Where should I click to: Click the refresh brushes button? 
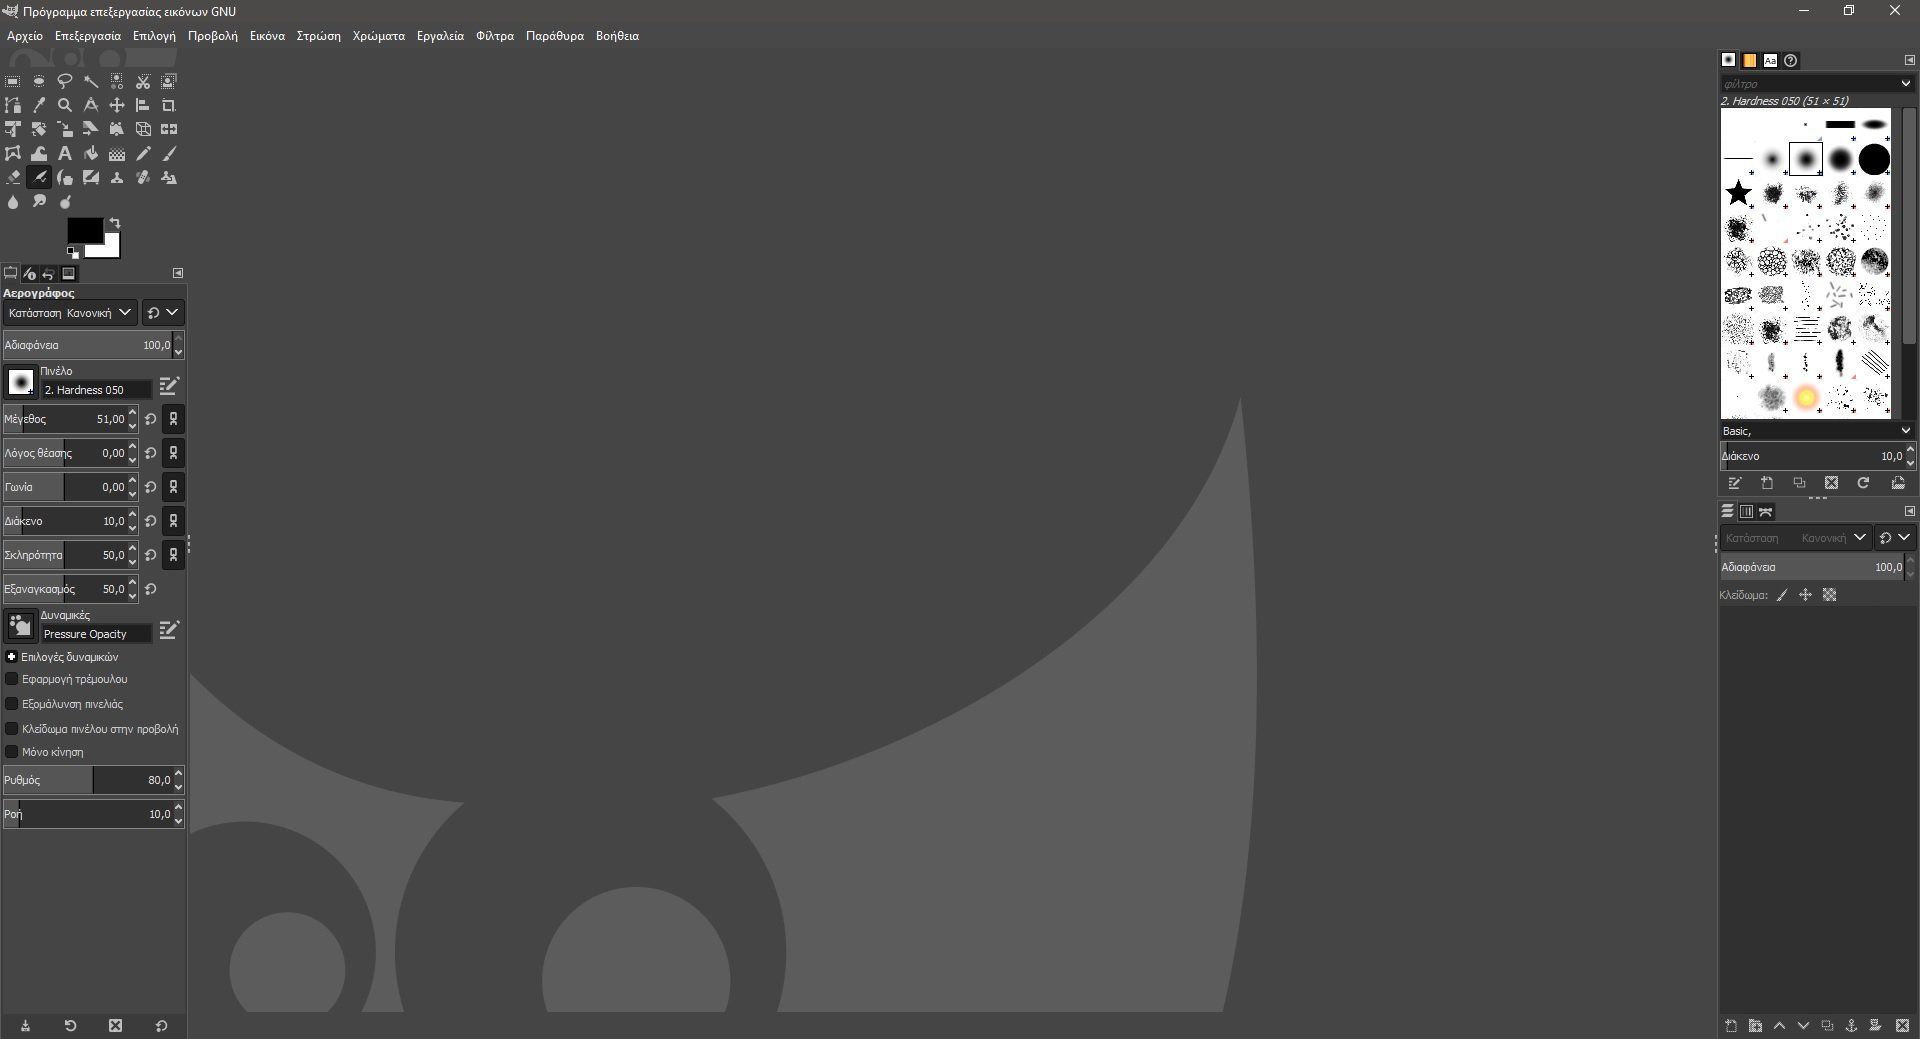[x=1863, y=483]
